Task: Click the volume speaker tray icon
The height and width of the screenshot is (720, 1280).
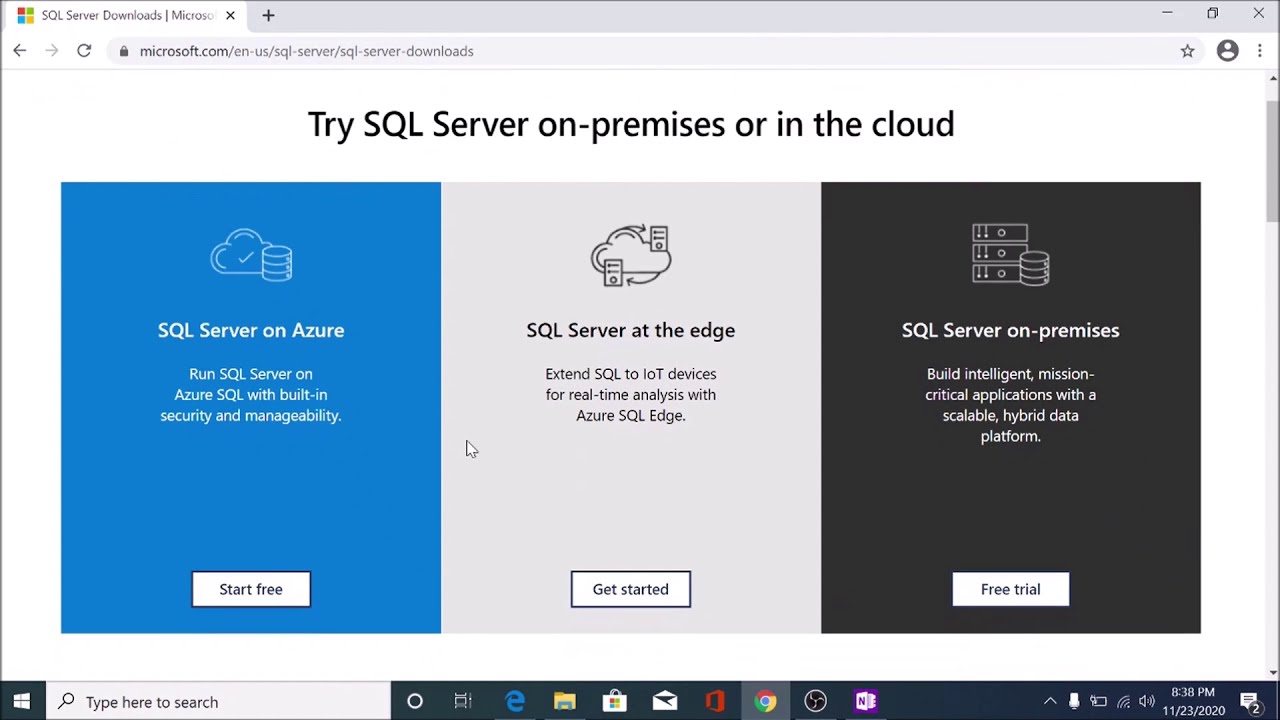Action: pos(1147,701)
